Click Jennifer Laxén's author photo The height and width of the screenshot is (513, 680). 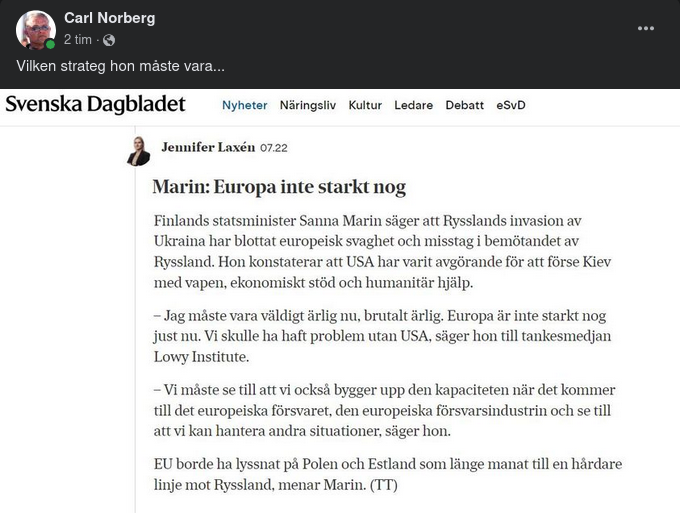click(138, 151)
